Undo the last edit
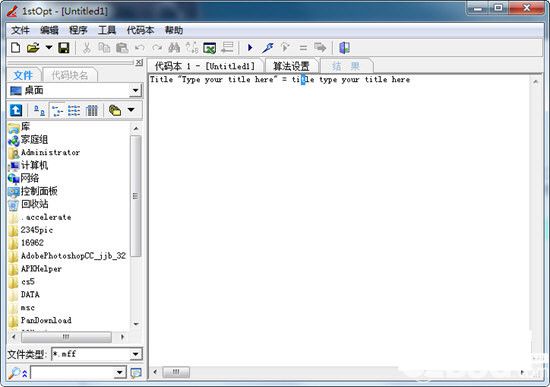 [140, 48]
